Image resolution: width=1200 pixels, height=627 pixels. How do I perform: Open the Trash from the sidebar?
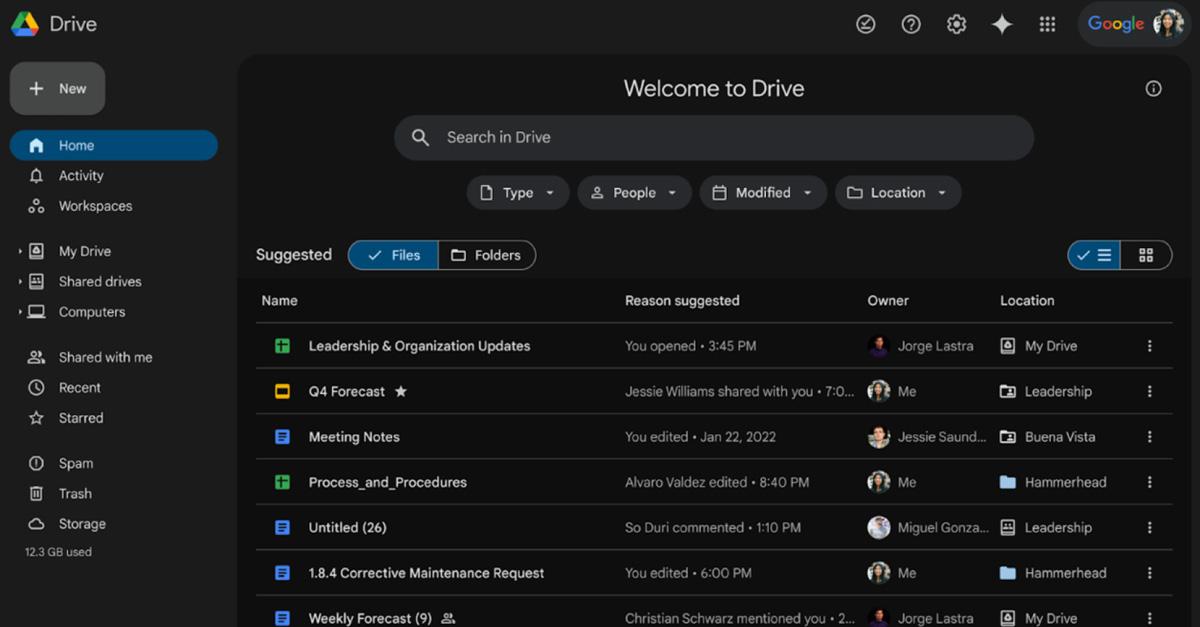click(x=74, y=493)
